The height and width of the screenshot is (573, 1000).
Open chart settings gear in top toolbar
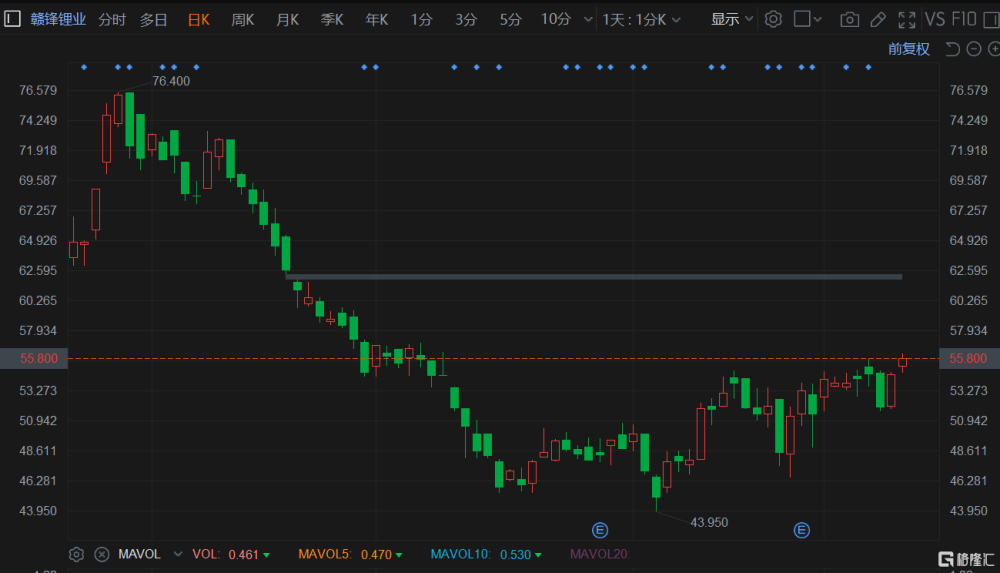coord(773,19)
